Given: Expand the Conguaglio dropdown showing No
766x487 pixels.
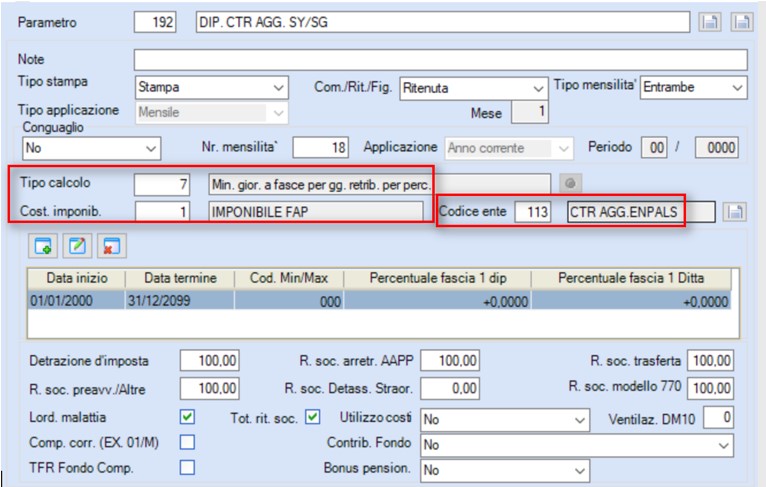Looking at the screenshot, I should pyautogui.click(x=91, y=148).
